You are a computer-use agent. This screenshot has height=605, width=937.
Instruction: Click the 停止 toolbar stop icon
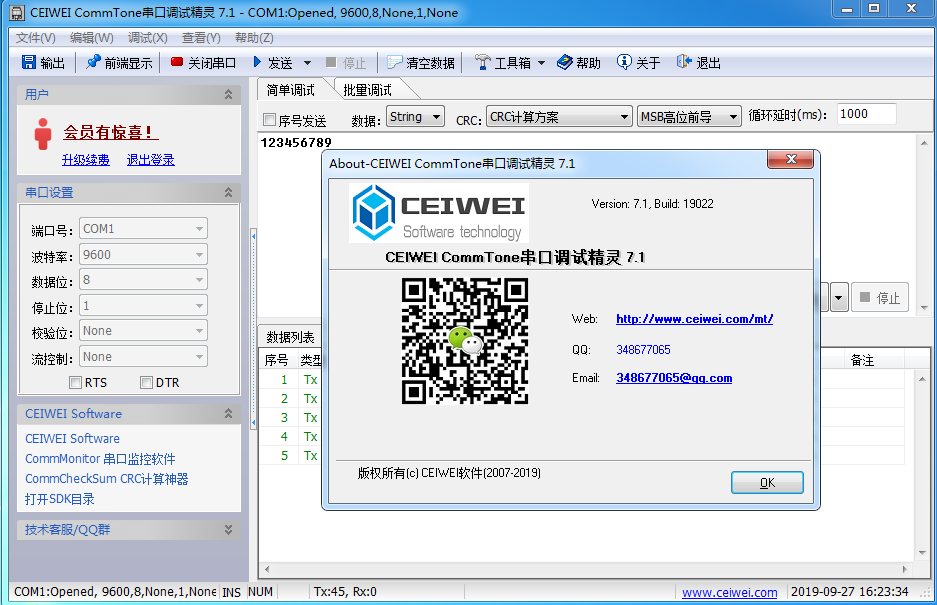[x=331, y=62]
